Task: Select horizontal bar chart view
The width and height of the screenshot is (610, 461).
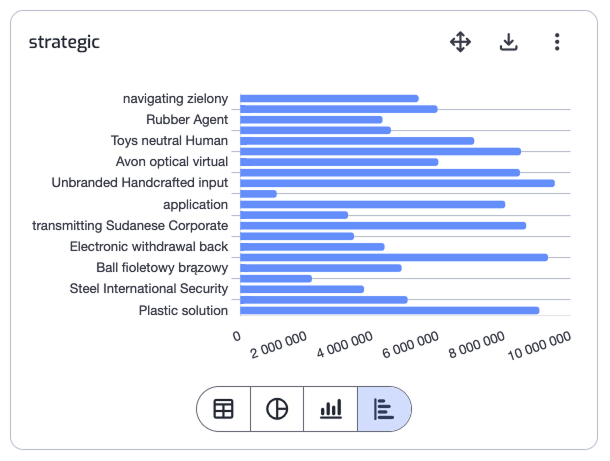Action: [384, 409]
